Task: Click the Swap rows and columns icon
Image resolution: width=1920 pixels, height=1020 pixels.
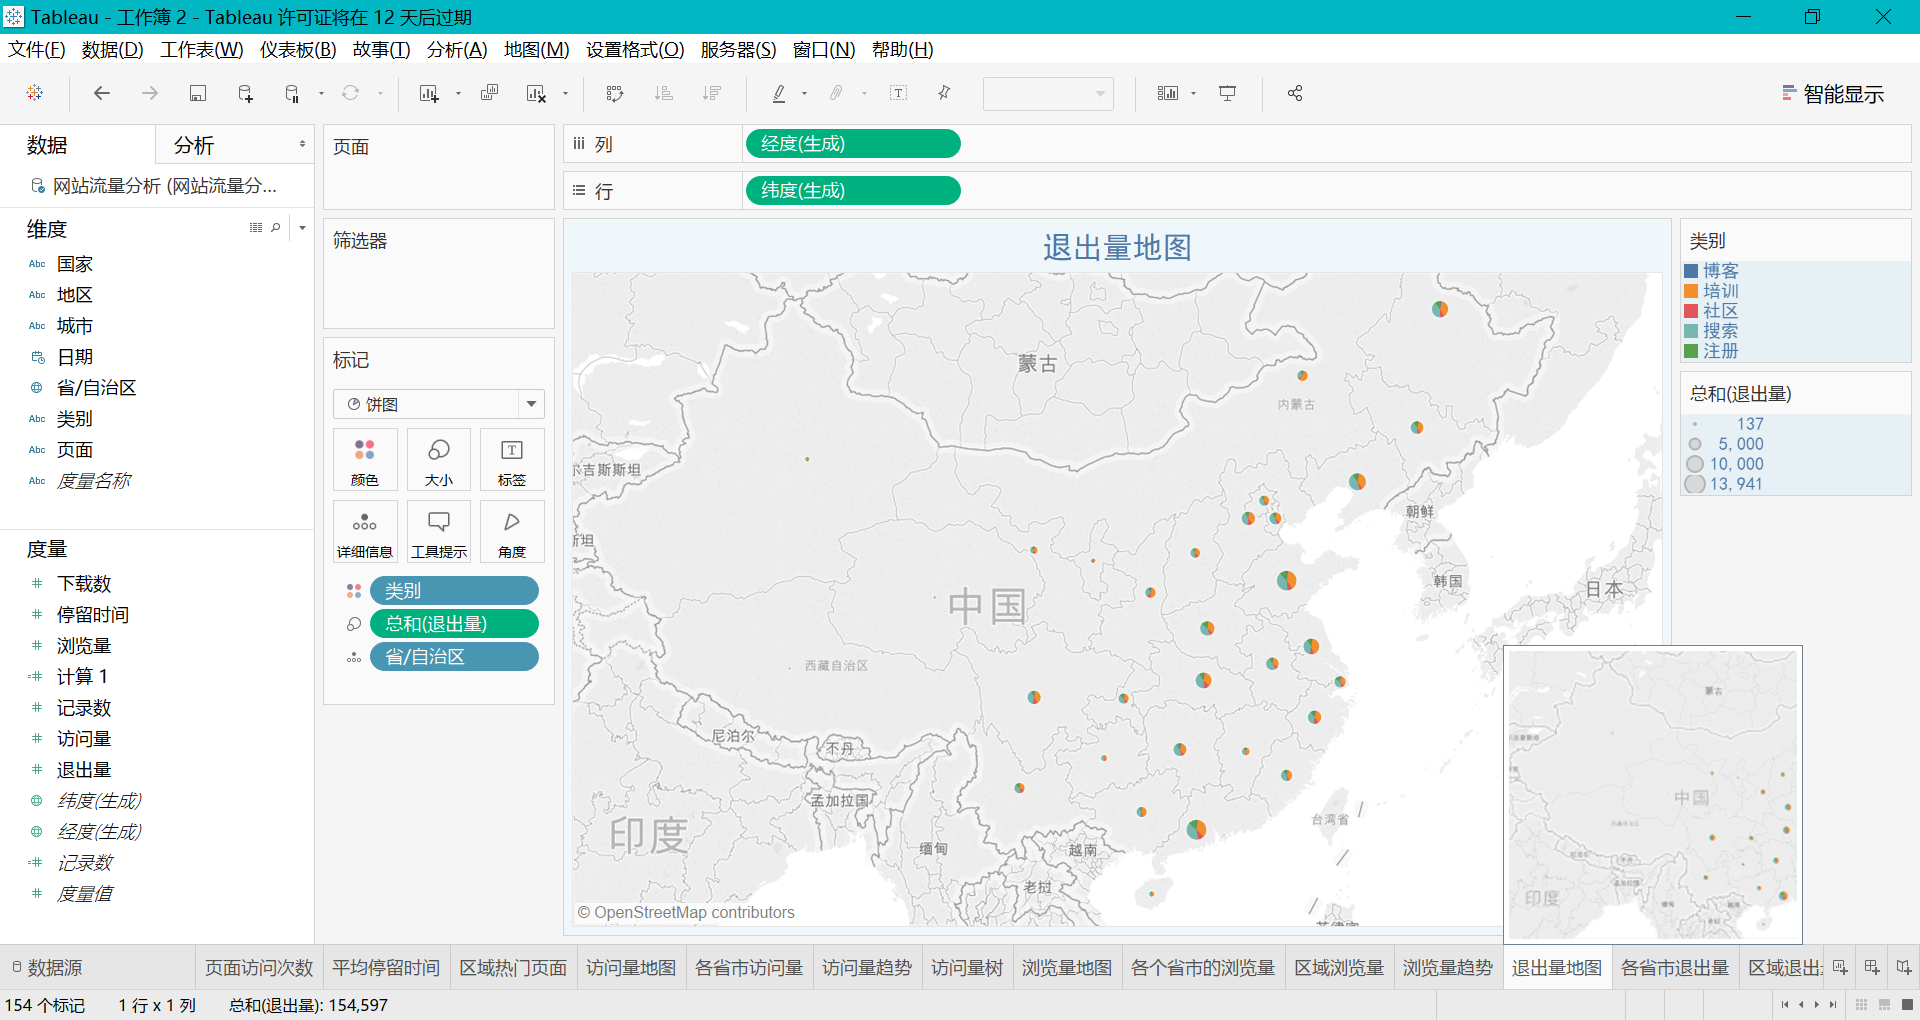Action: pos(615,94)
